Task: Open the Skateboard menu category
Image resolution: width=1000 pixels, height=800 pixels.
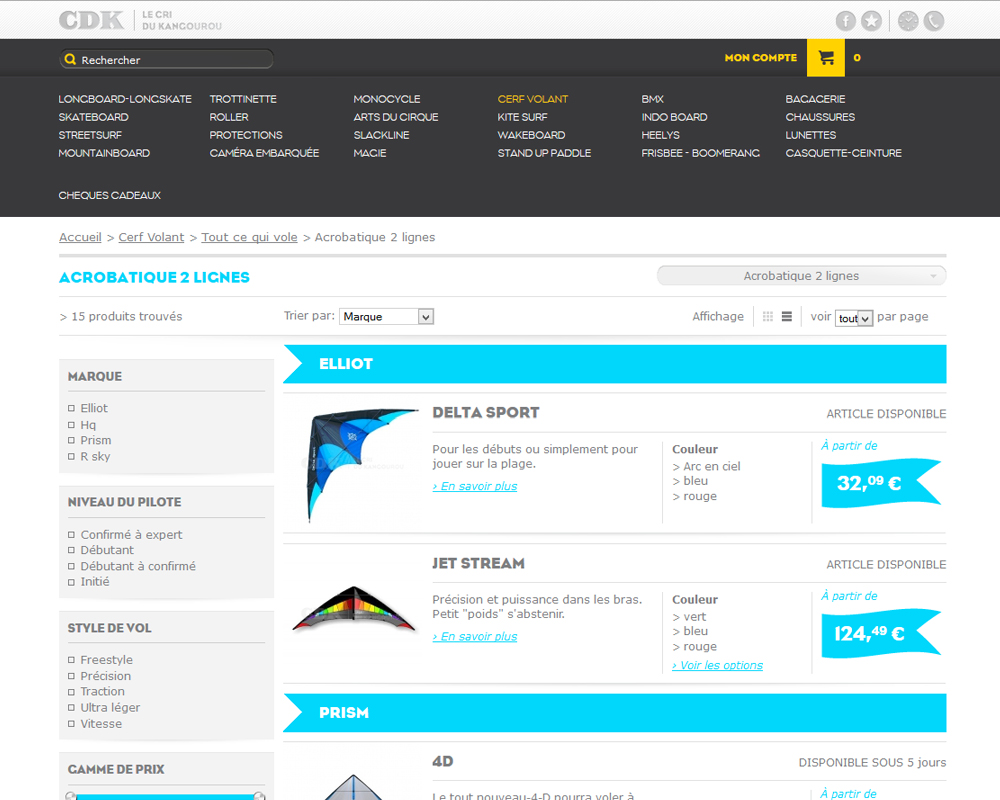Action: click(x=94, y=117)
